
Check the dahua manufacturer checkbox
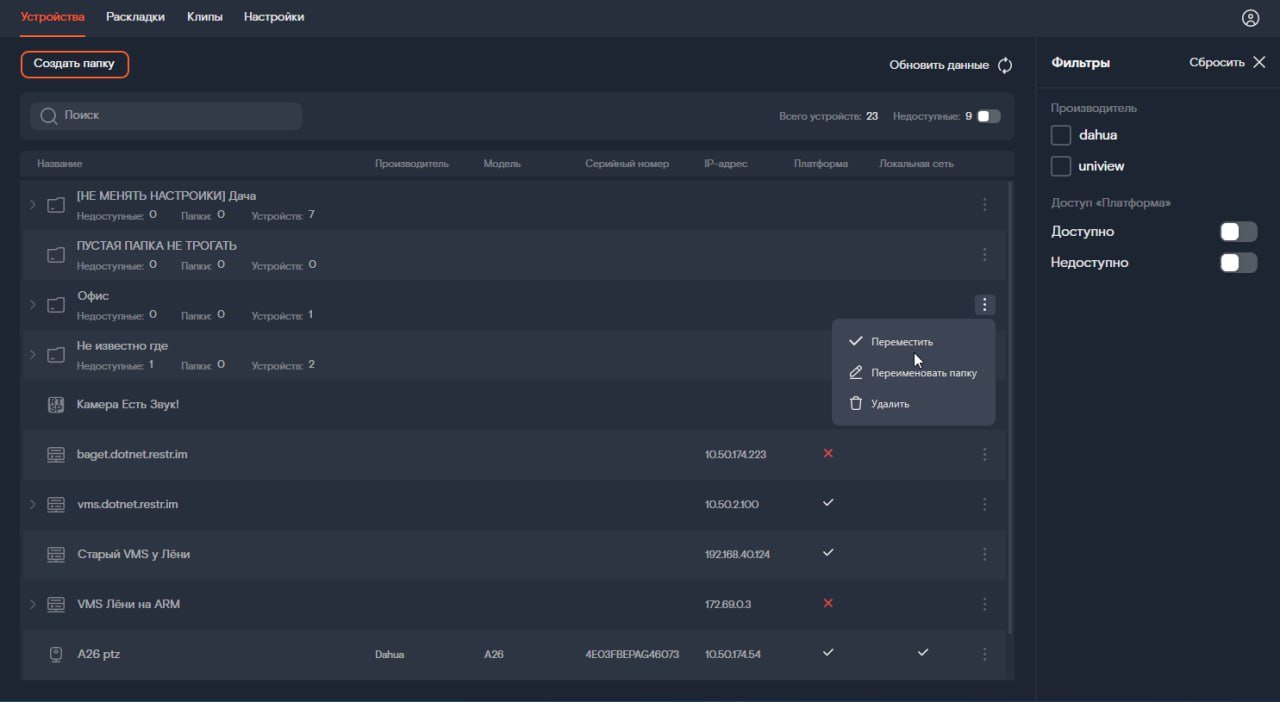point(1061,135)
